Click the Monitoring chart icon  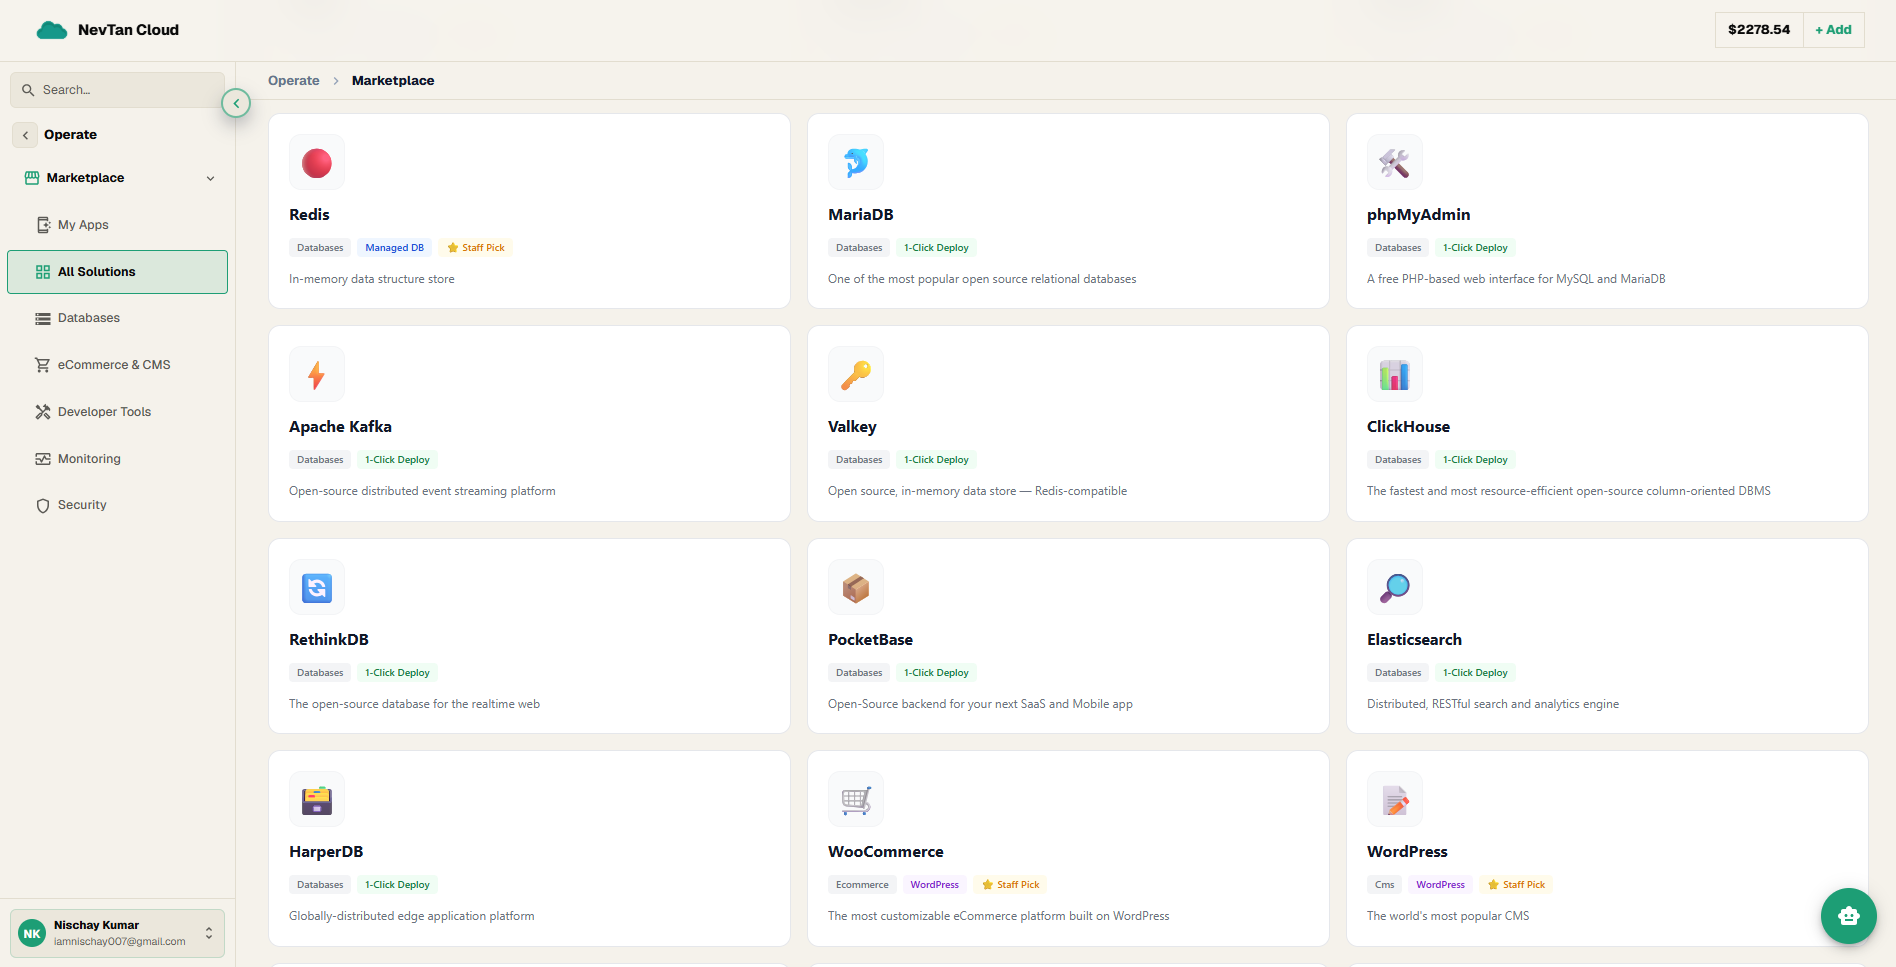pyautogui.click(x=43, y=459)
